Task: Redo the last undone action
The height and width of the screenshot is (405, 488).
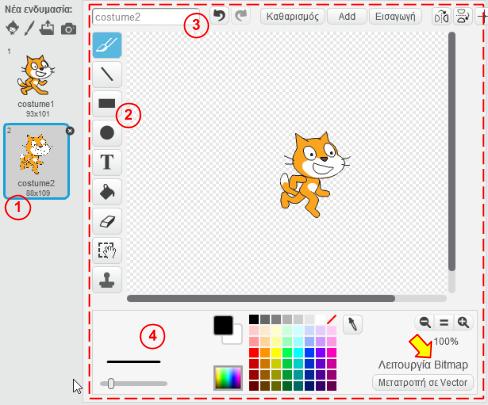Action: pyautogui.click(x=241, y=16)
